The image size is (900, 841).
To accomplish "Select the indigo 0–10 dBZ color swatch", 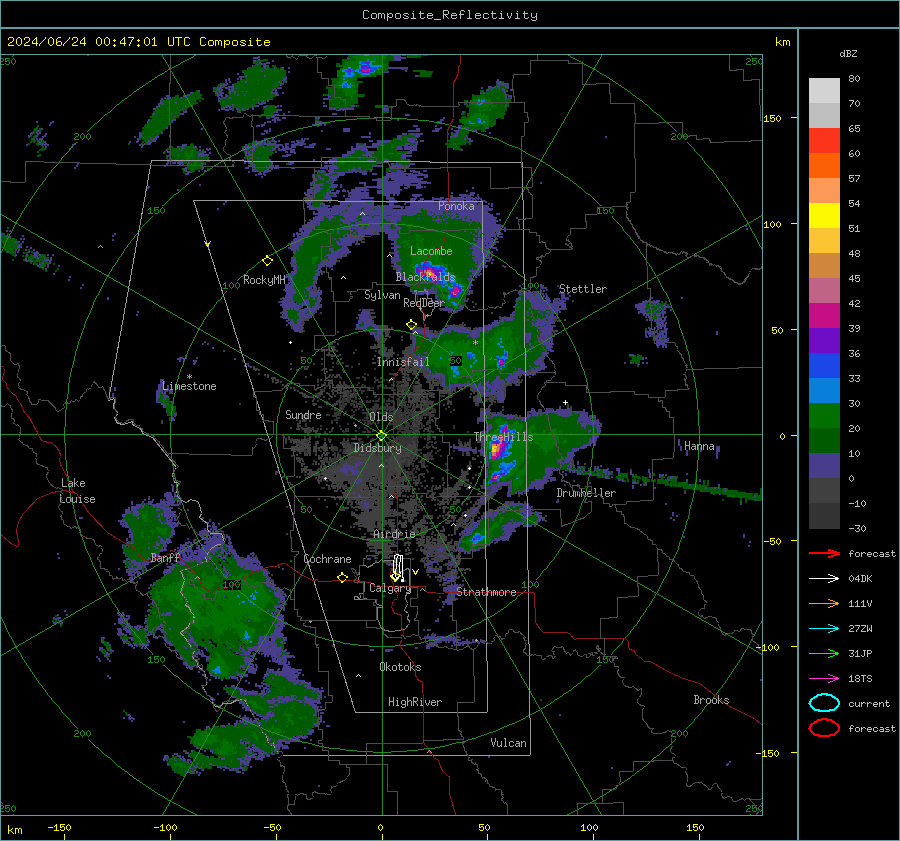I will point(824,466).
